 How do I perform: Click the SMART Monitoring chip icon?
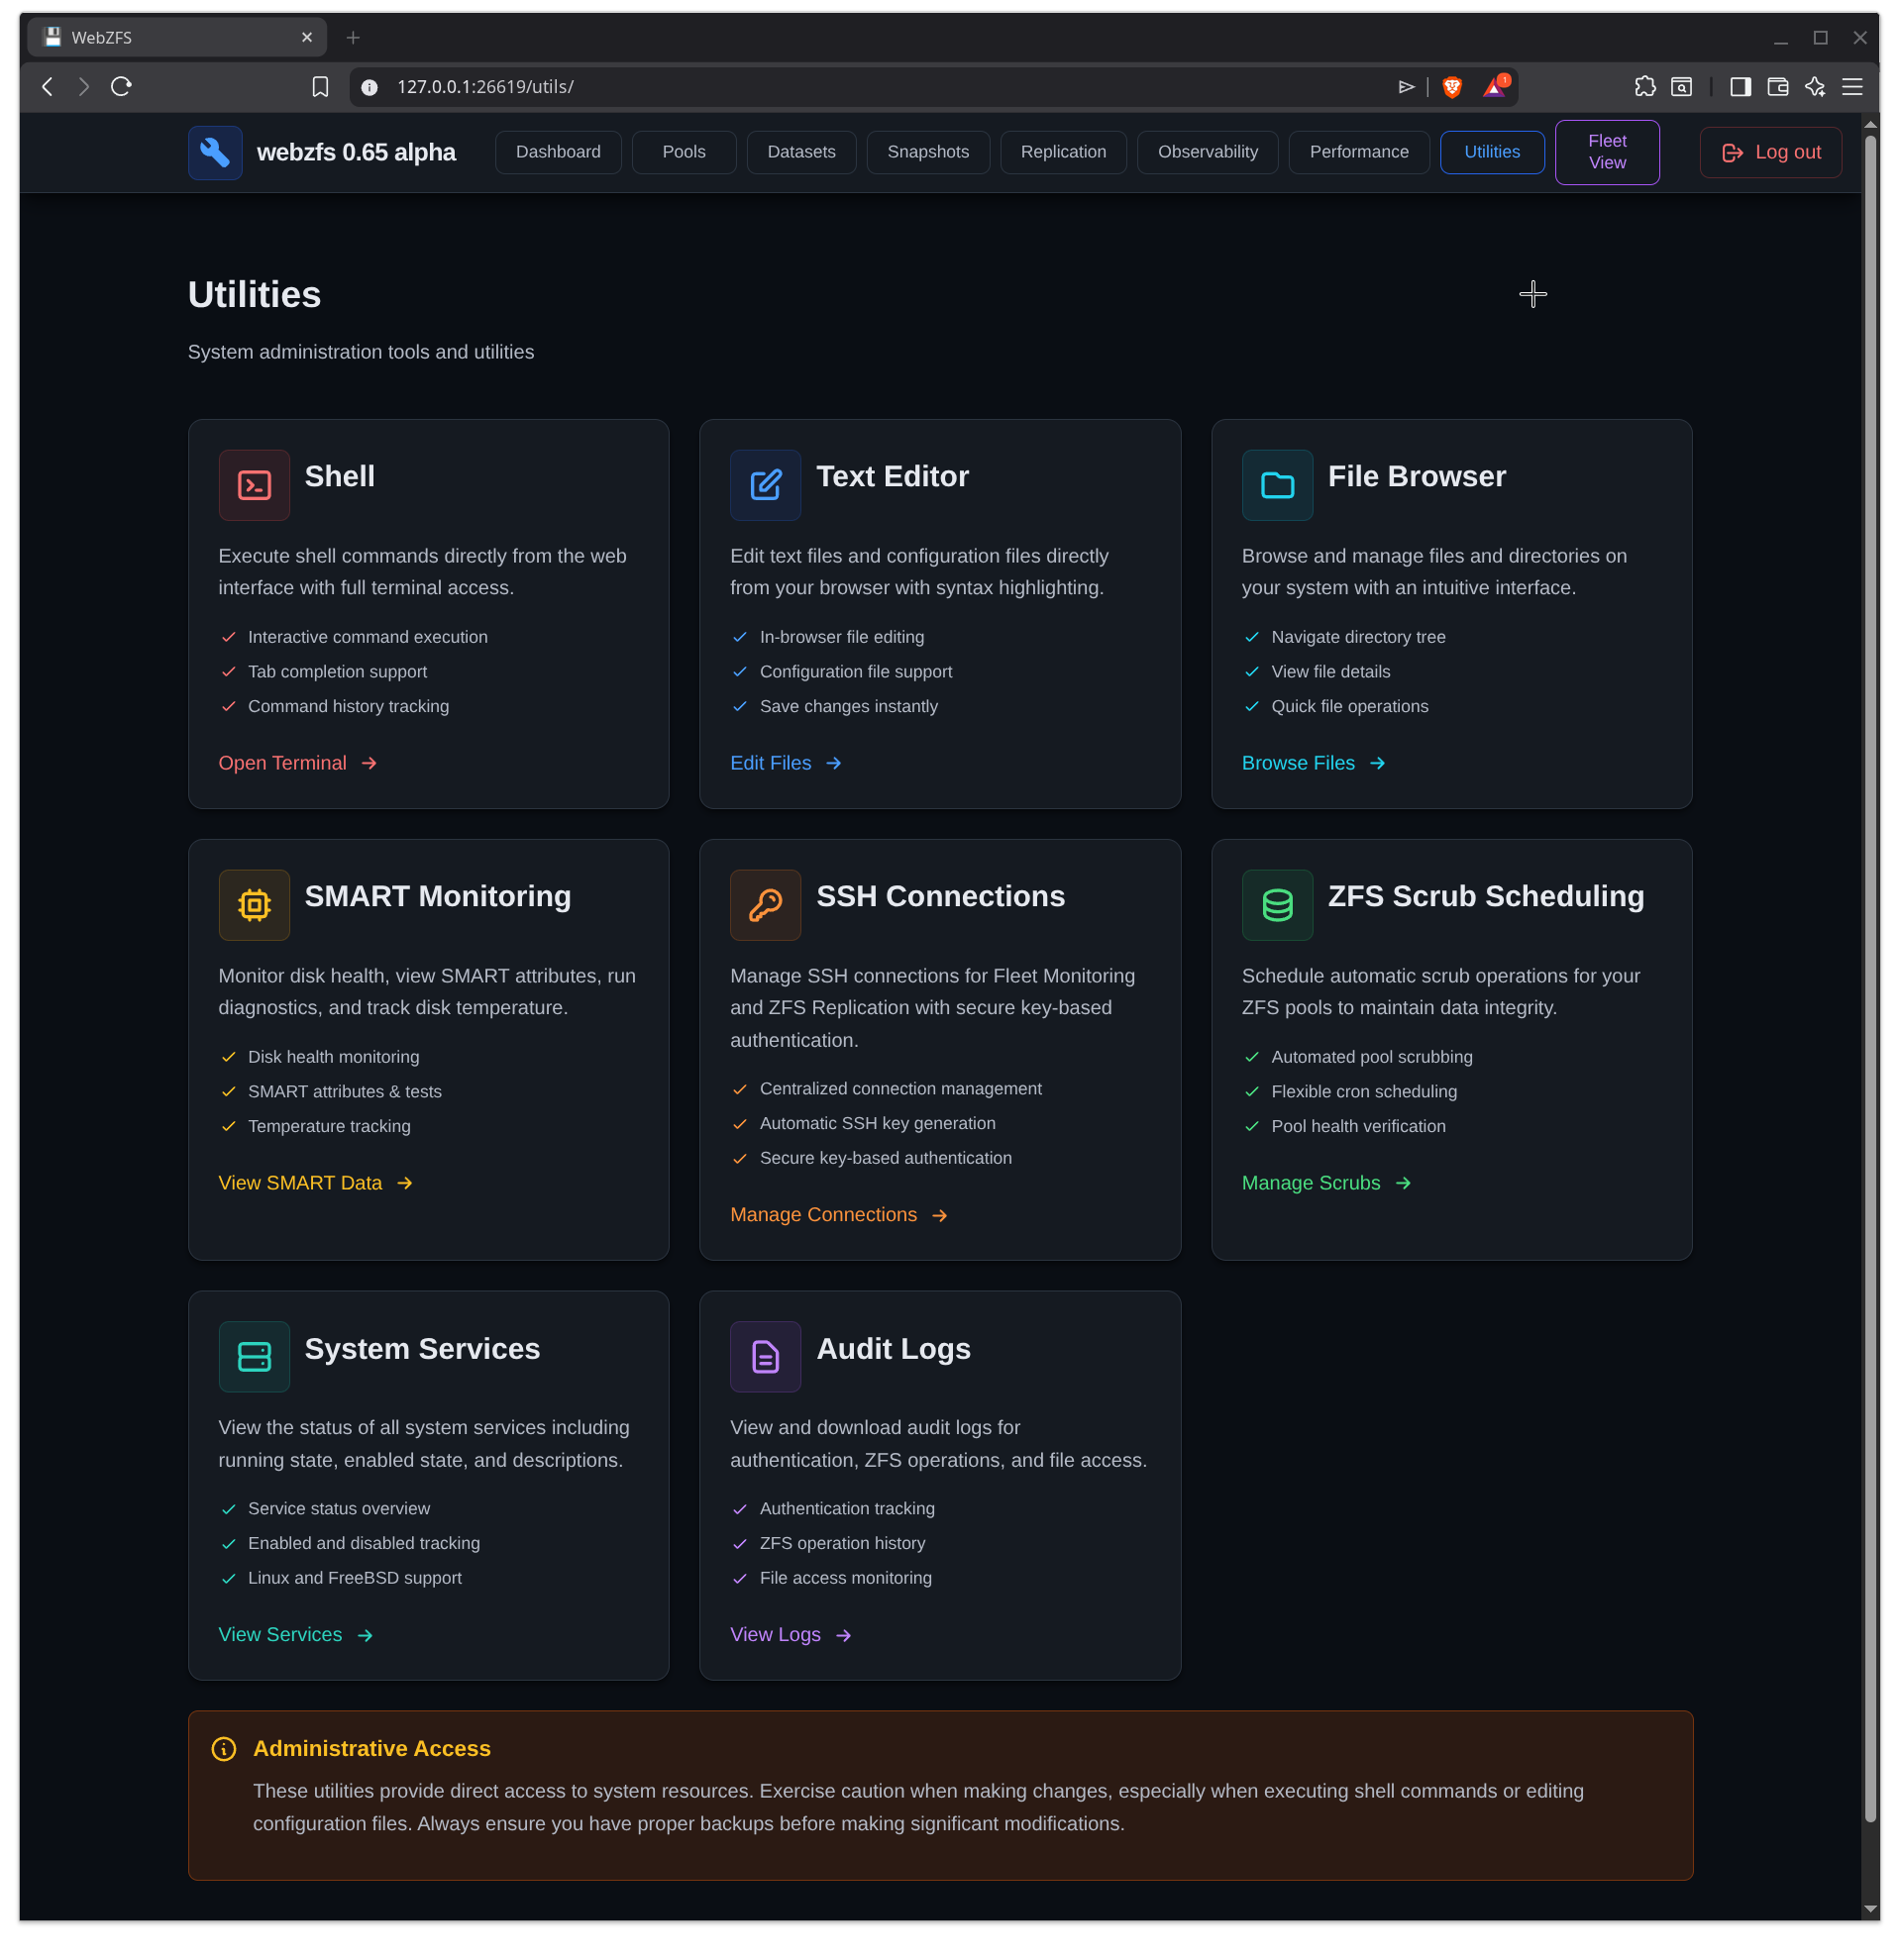254,905
